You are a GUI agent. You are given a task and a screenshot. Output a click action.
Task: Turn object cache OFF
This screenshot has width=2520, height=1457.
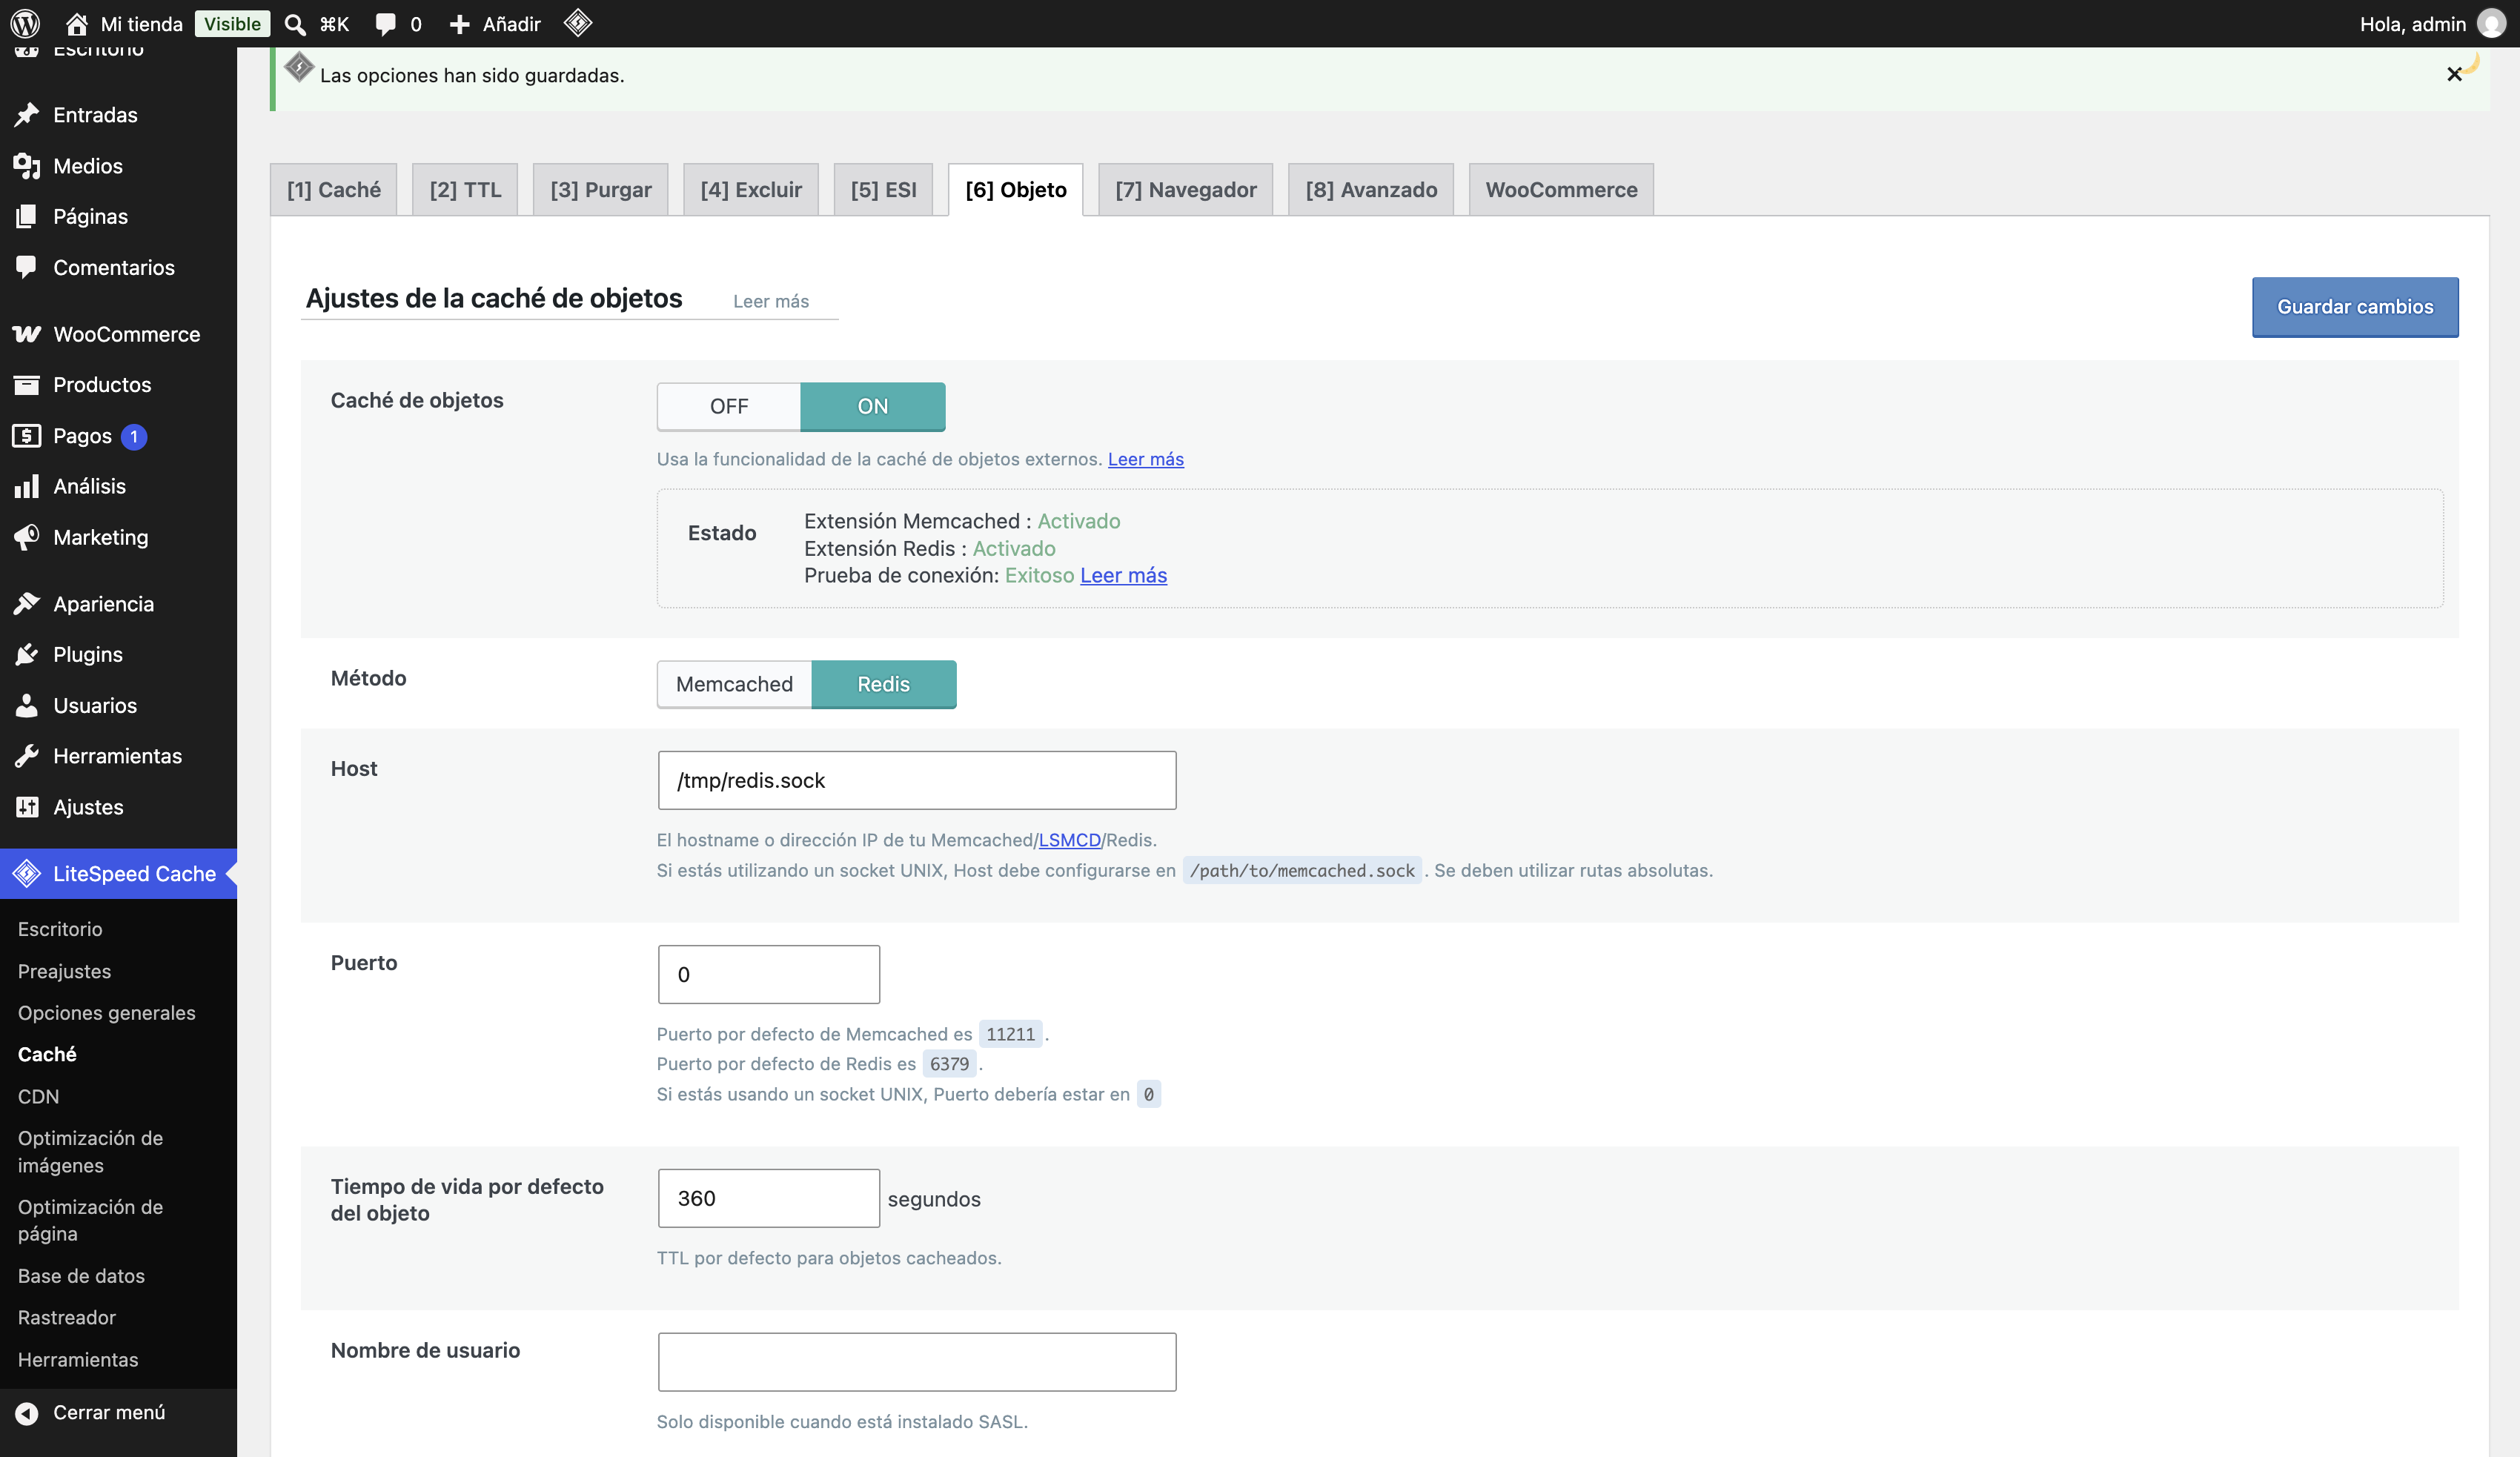click(x=729, y=406)
